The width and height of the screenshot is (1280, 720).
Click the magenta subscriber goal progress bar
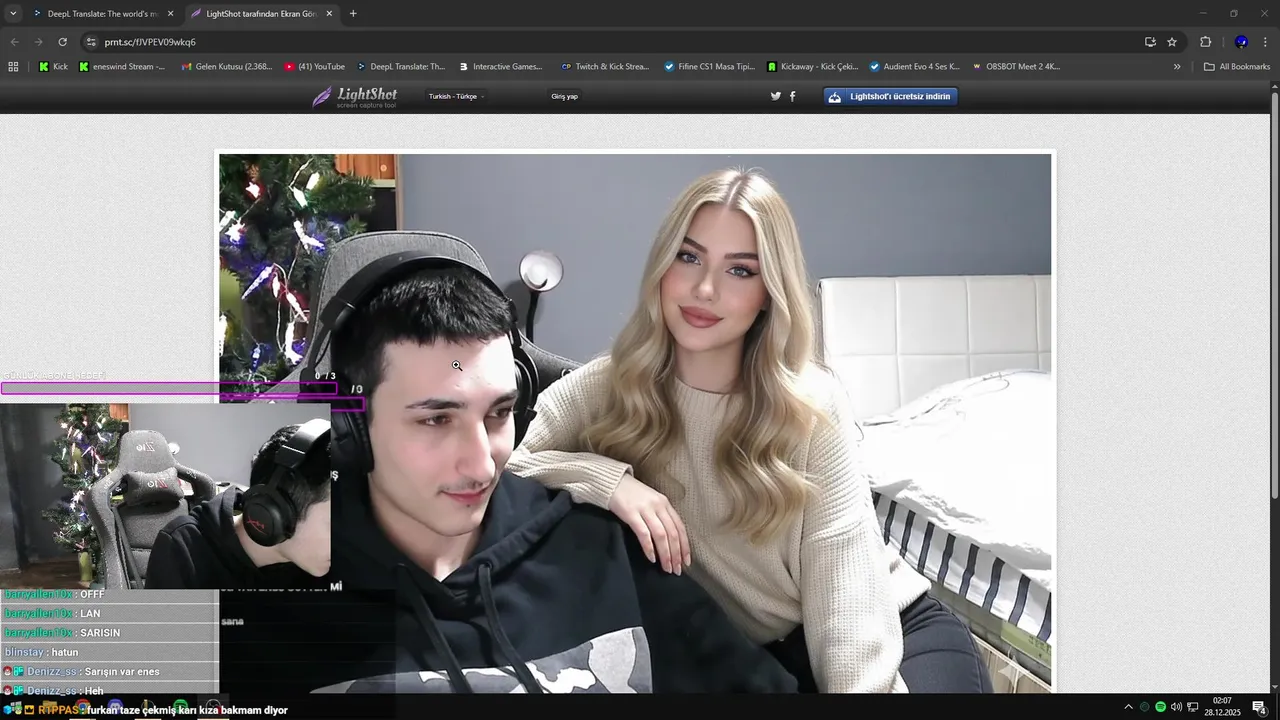tap(169, 389)
